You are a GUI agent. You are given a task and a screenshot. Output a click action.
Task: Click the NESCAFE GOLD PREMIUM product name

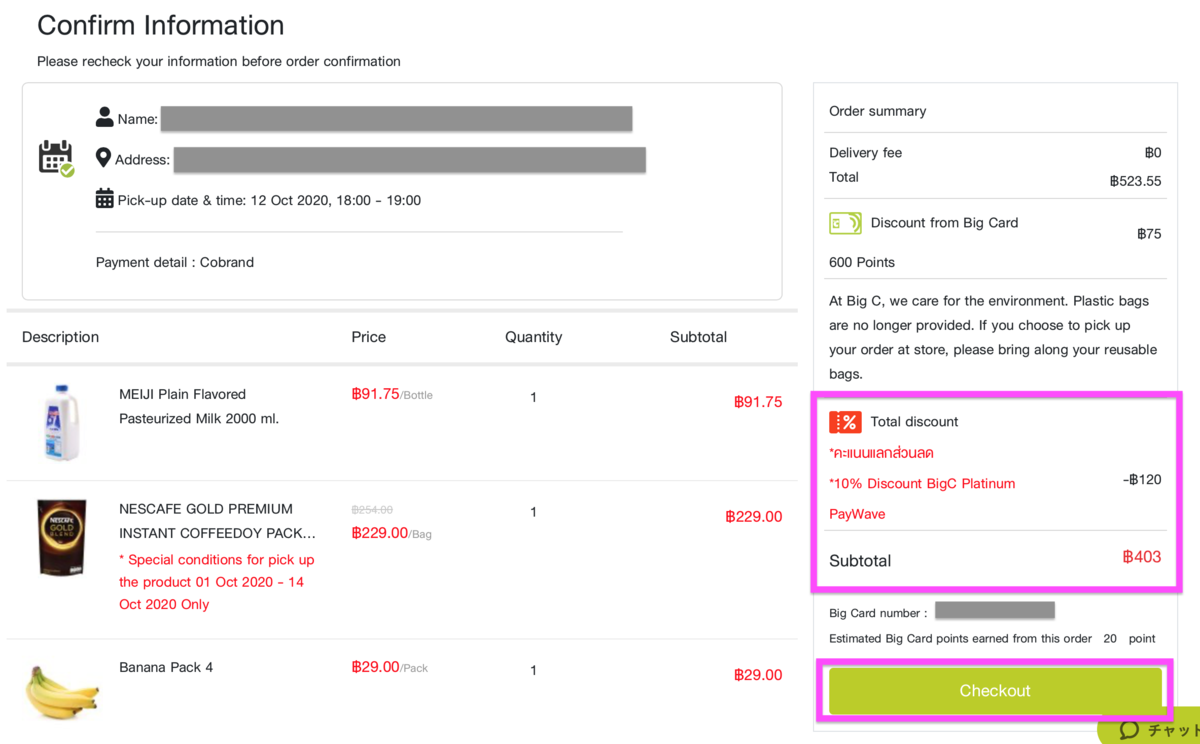point(218,521)
